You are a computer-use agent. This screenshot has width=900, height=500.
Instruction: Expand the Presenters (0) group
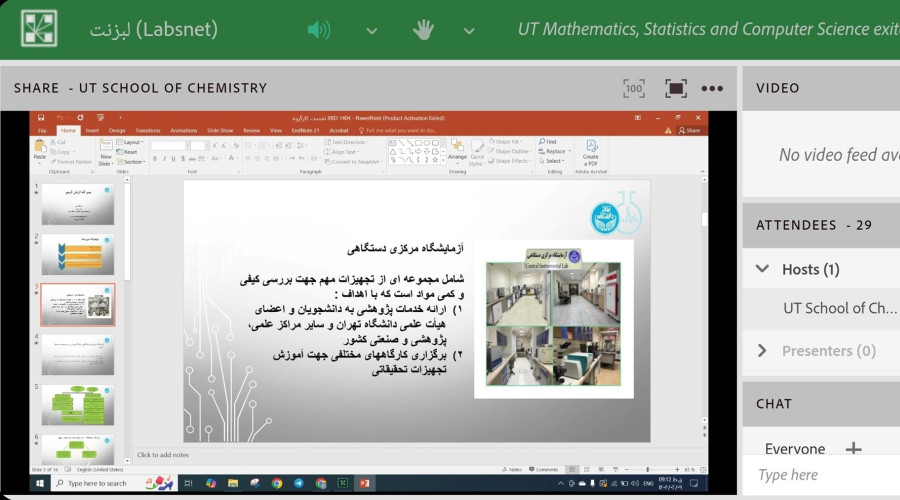[x=763, y=350]
